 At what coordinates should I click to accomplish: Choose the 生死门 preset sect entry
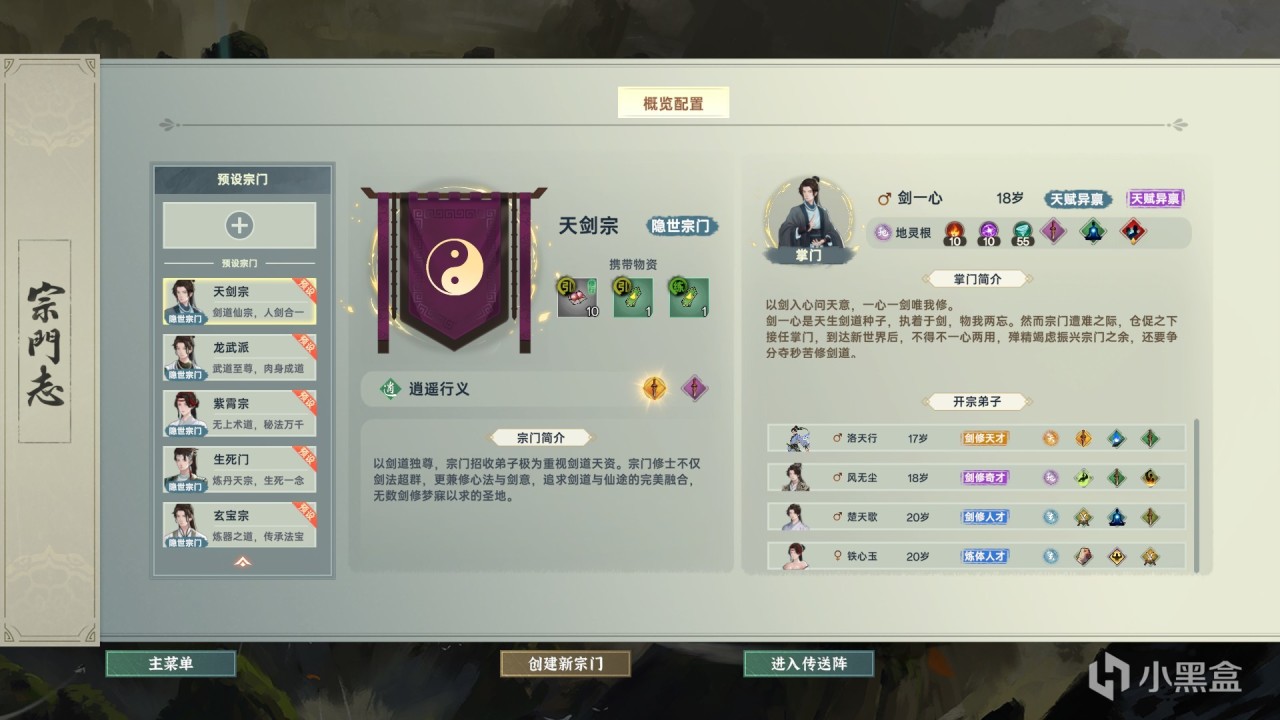click(x=239, y=469)
